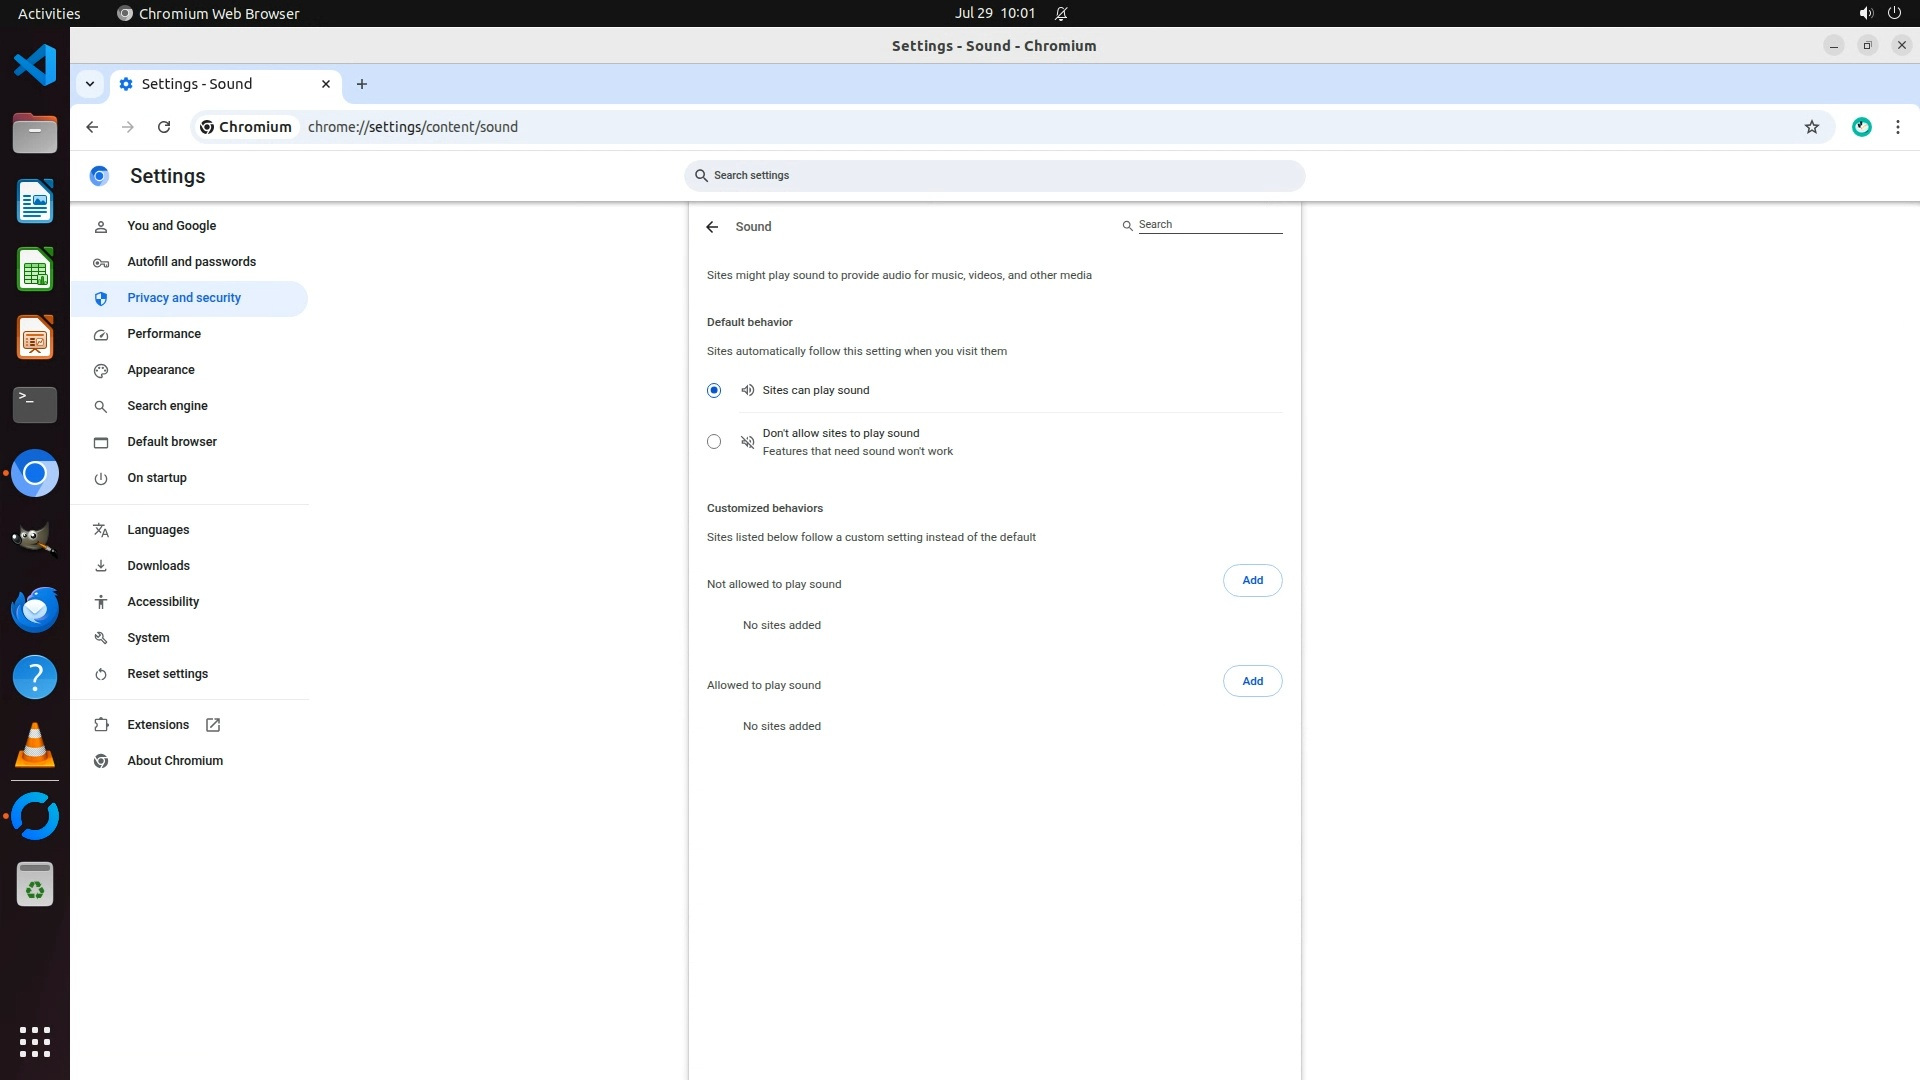Open the system volume and power menu
Screen dimensions: 1920x1080
[1879, 13]
